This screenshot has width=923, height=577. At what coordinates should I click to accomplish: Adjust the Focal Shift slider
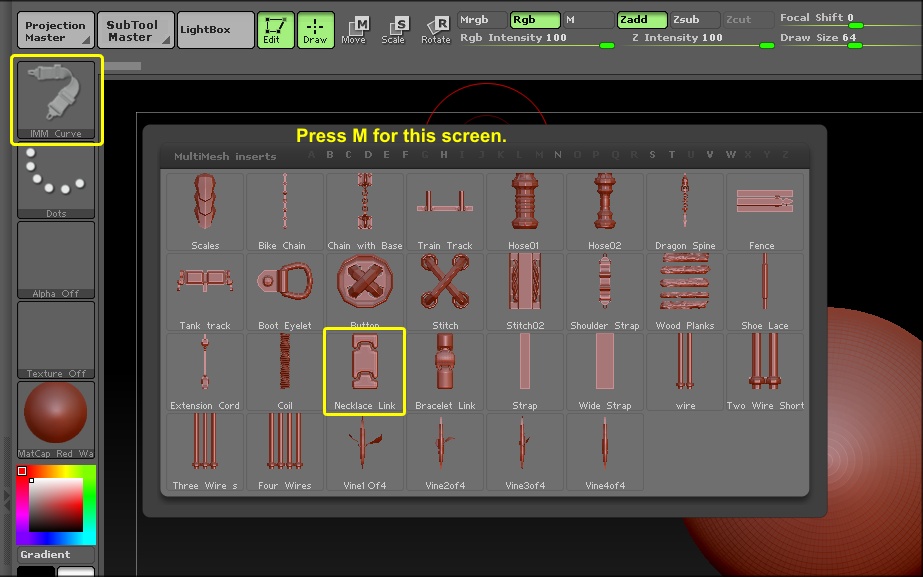point(851,19)
